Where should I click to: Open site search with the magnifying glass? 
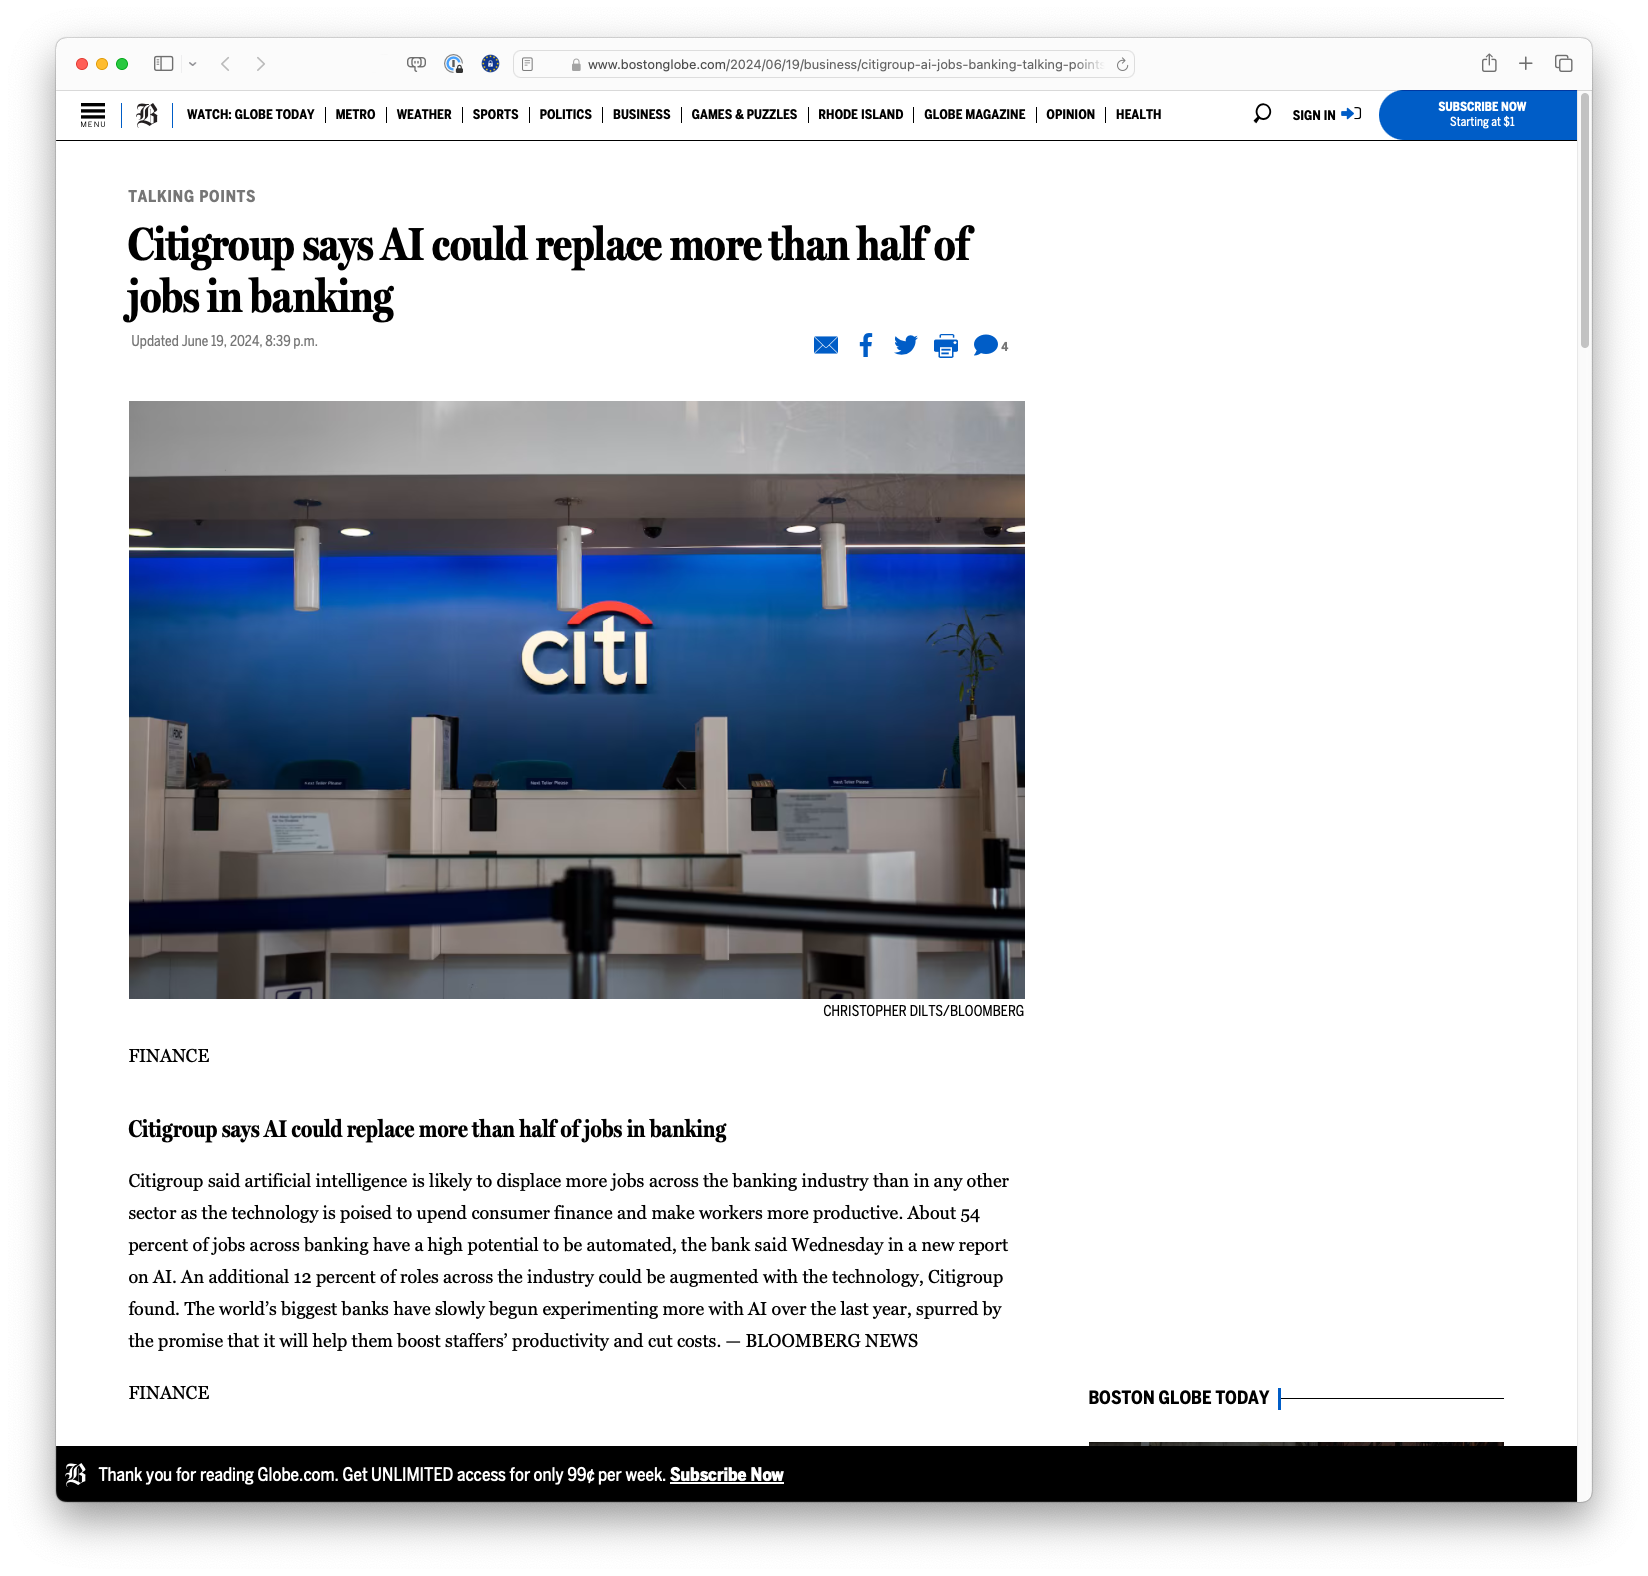pos(1263,113)
